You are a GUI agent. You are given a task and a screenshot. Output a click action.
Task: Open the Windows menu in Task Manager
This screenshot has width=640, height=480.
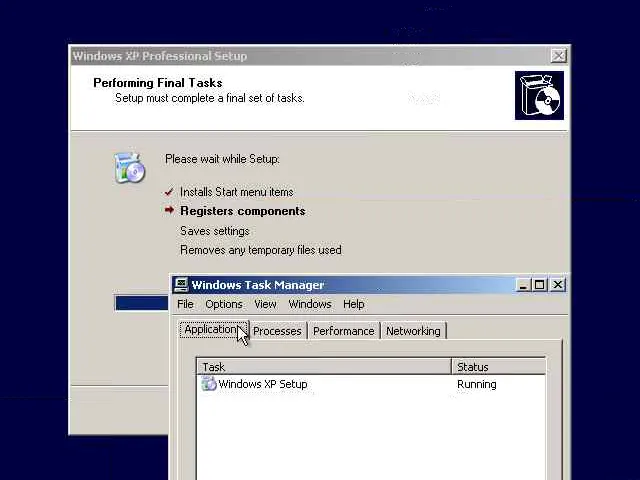310,304
